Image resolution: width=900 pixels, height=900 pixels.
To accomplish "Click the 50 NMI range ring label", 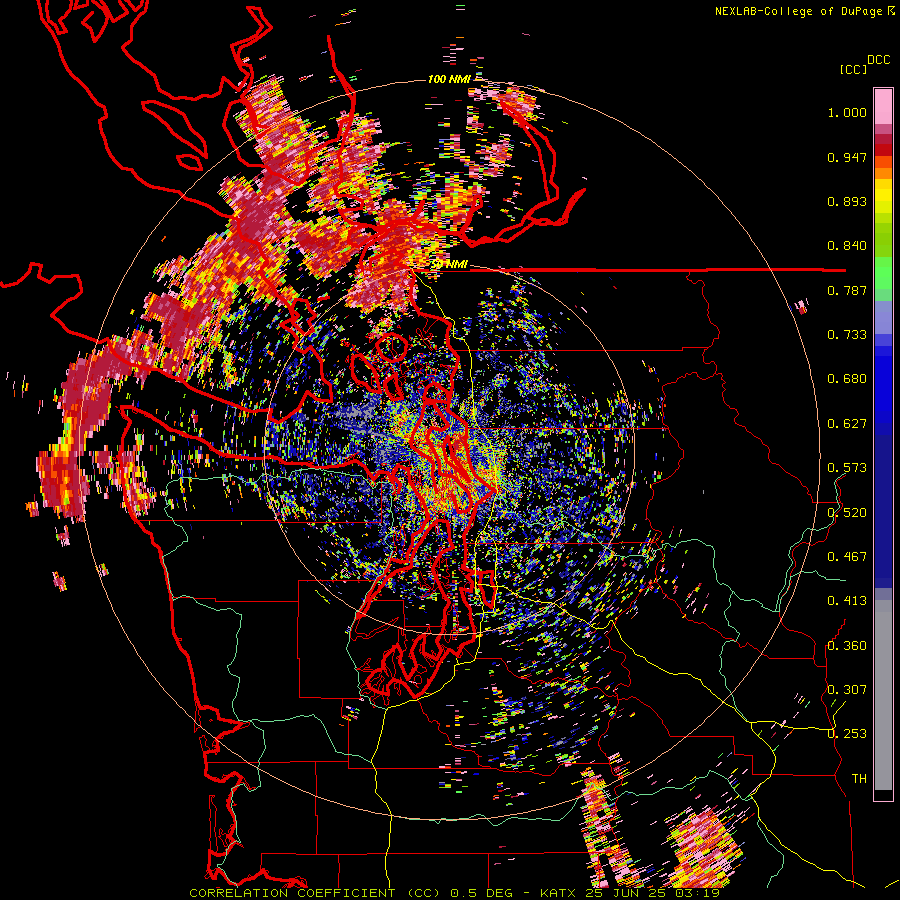I will coord(449,265).
